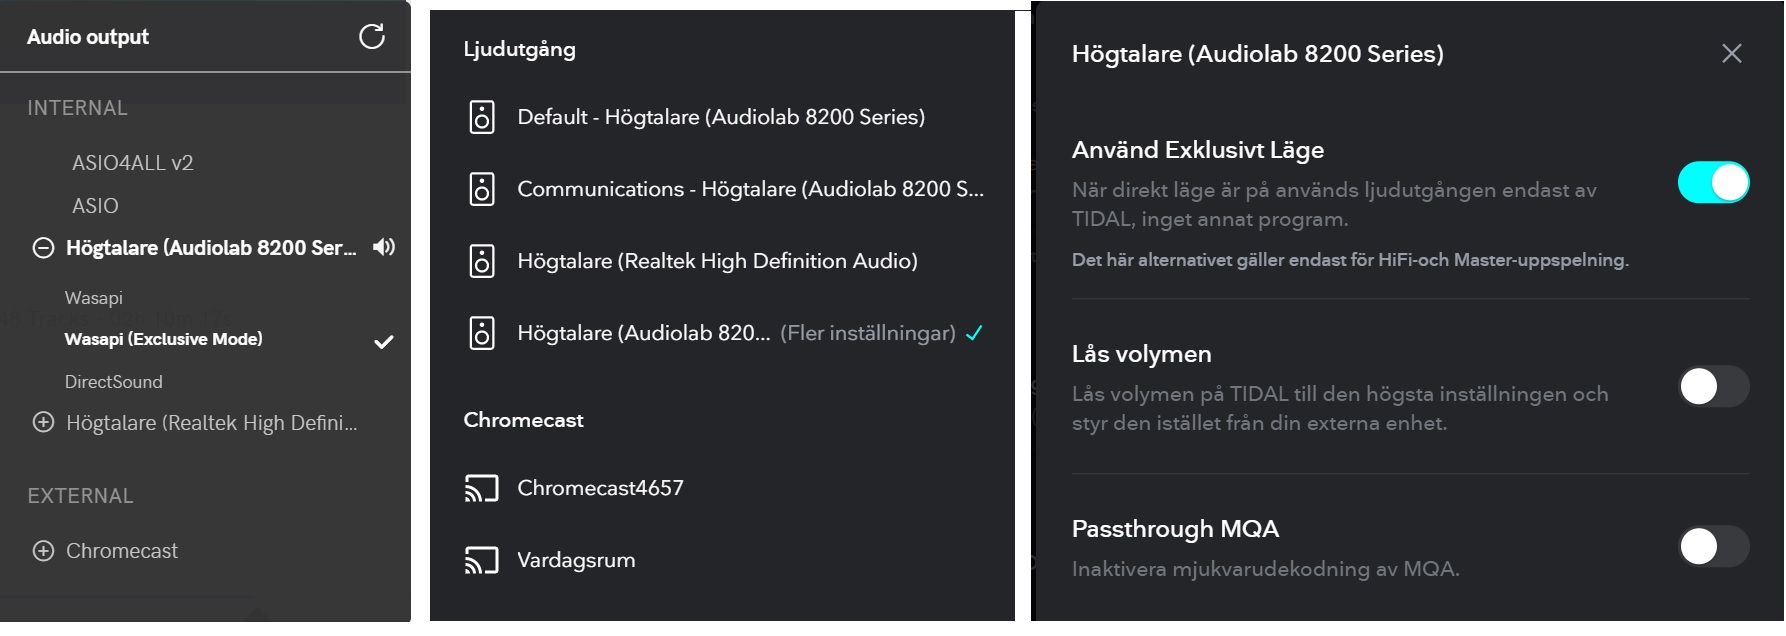The image size is (1786, 636).
Task: Click the cast icon beside Chromecast4657
Action: (x=481, y=488)
